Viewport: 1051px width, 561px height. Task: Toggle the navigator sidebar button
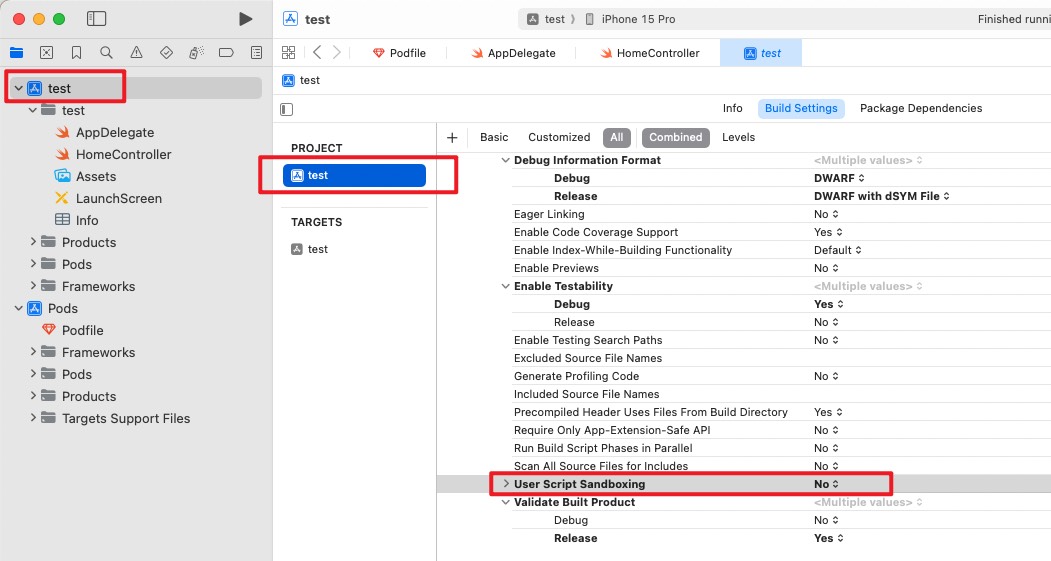click(97, 19)
